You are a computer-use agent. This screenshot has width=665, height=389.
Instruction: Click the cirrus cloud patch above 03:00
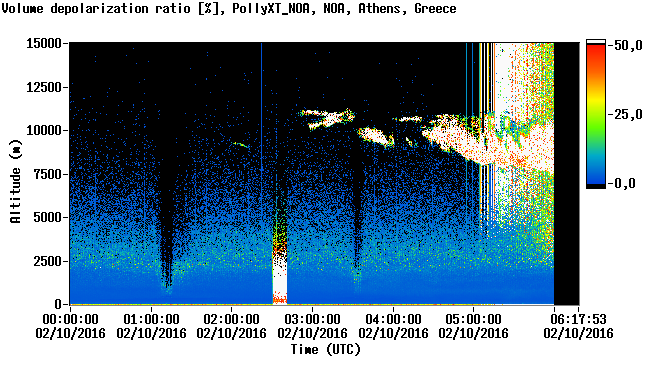[327, 119]
